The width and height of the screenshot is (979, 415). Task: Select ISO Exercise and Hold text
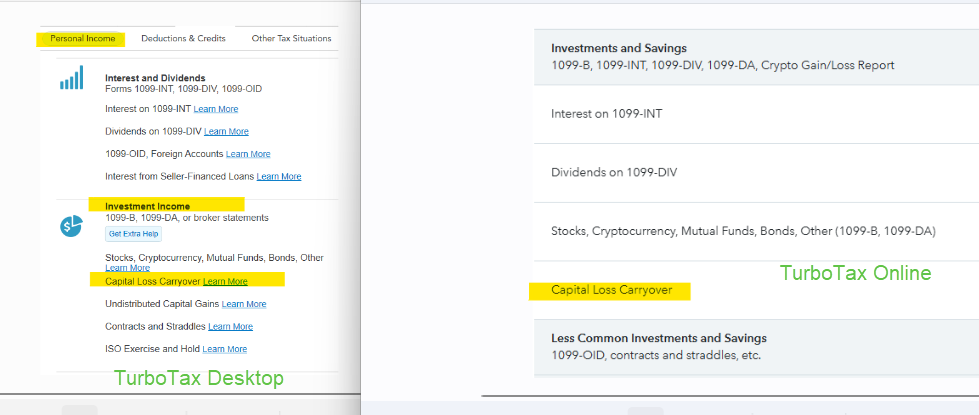point(153,349)
